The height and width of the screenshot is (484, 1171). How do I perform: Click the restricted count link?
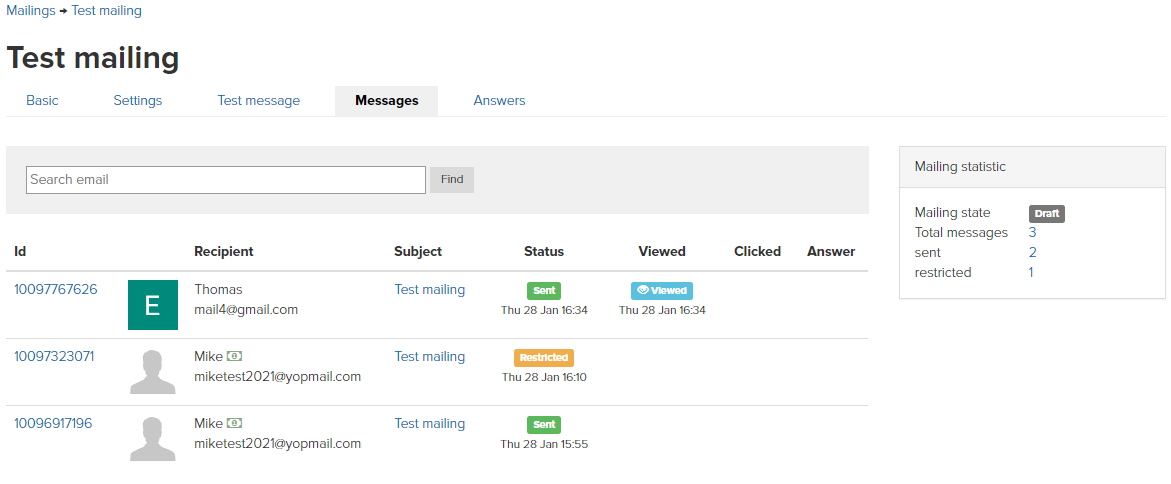pos(1031,273)
